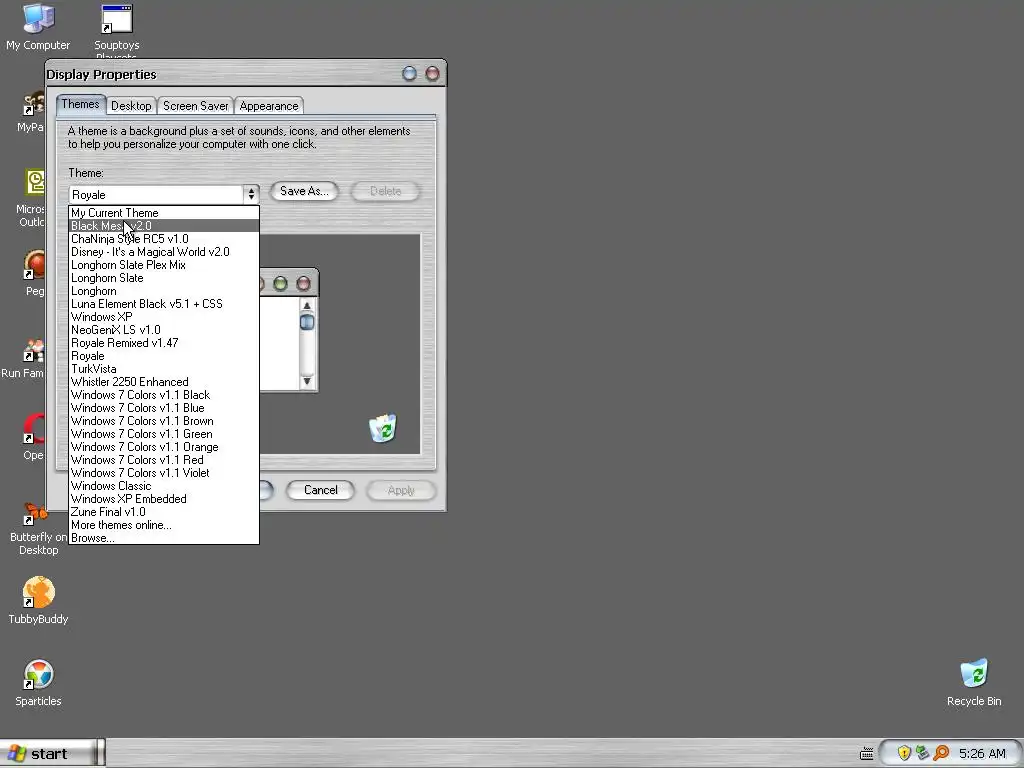Select Black Mesa v2.0 theme

164,226
